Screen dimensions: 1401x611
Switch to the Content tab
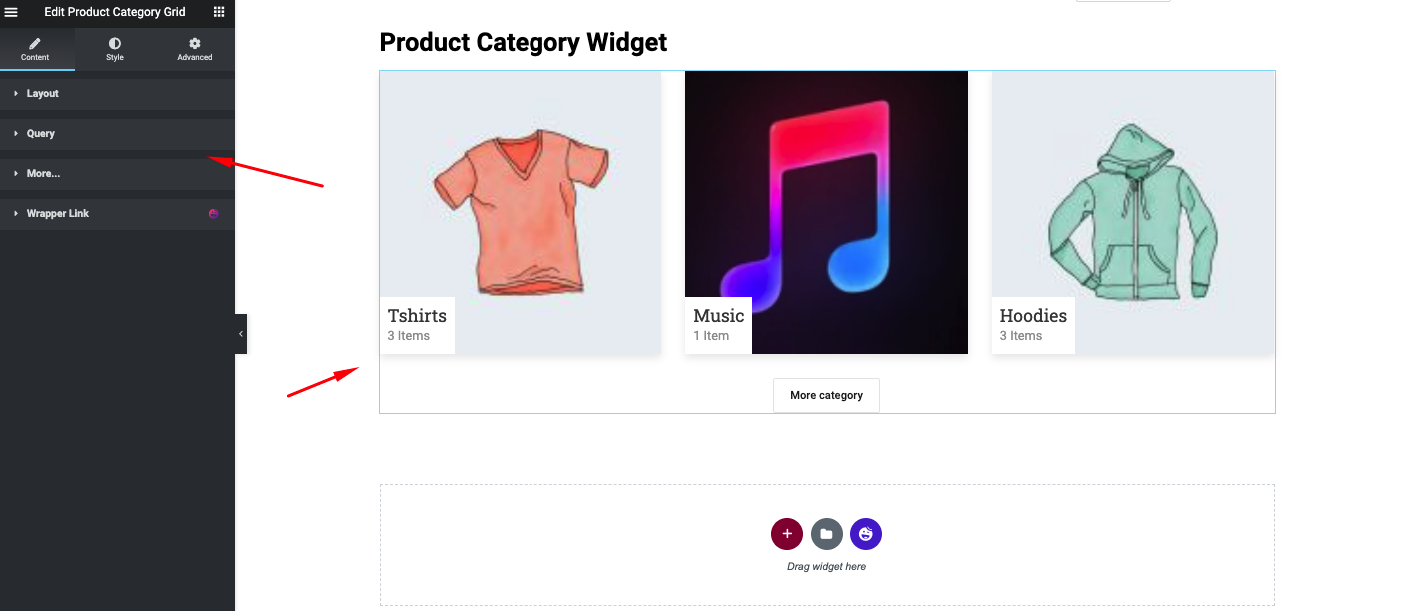pos(35,49)
